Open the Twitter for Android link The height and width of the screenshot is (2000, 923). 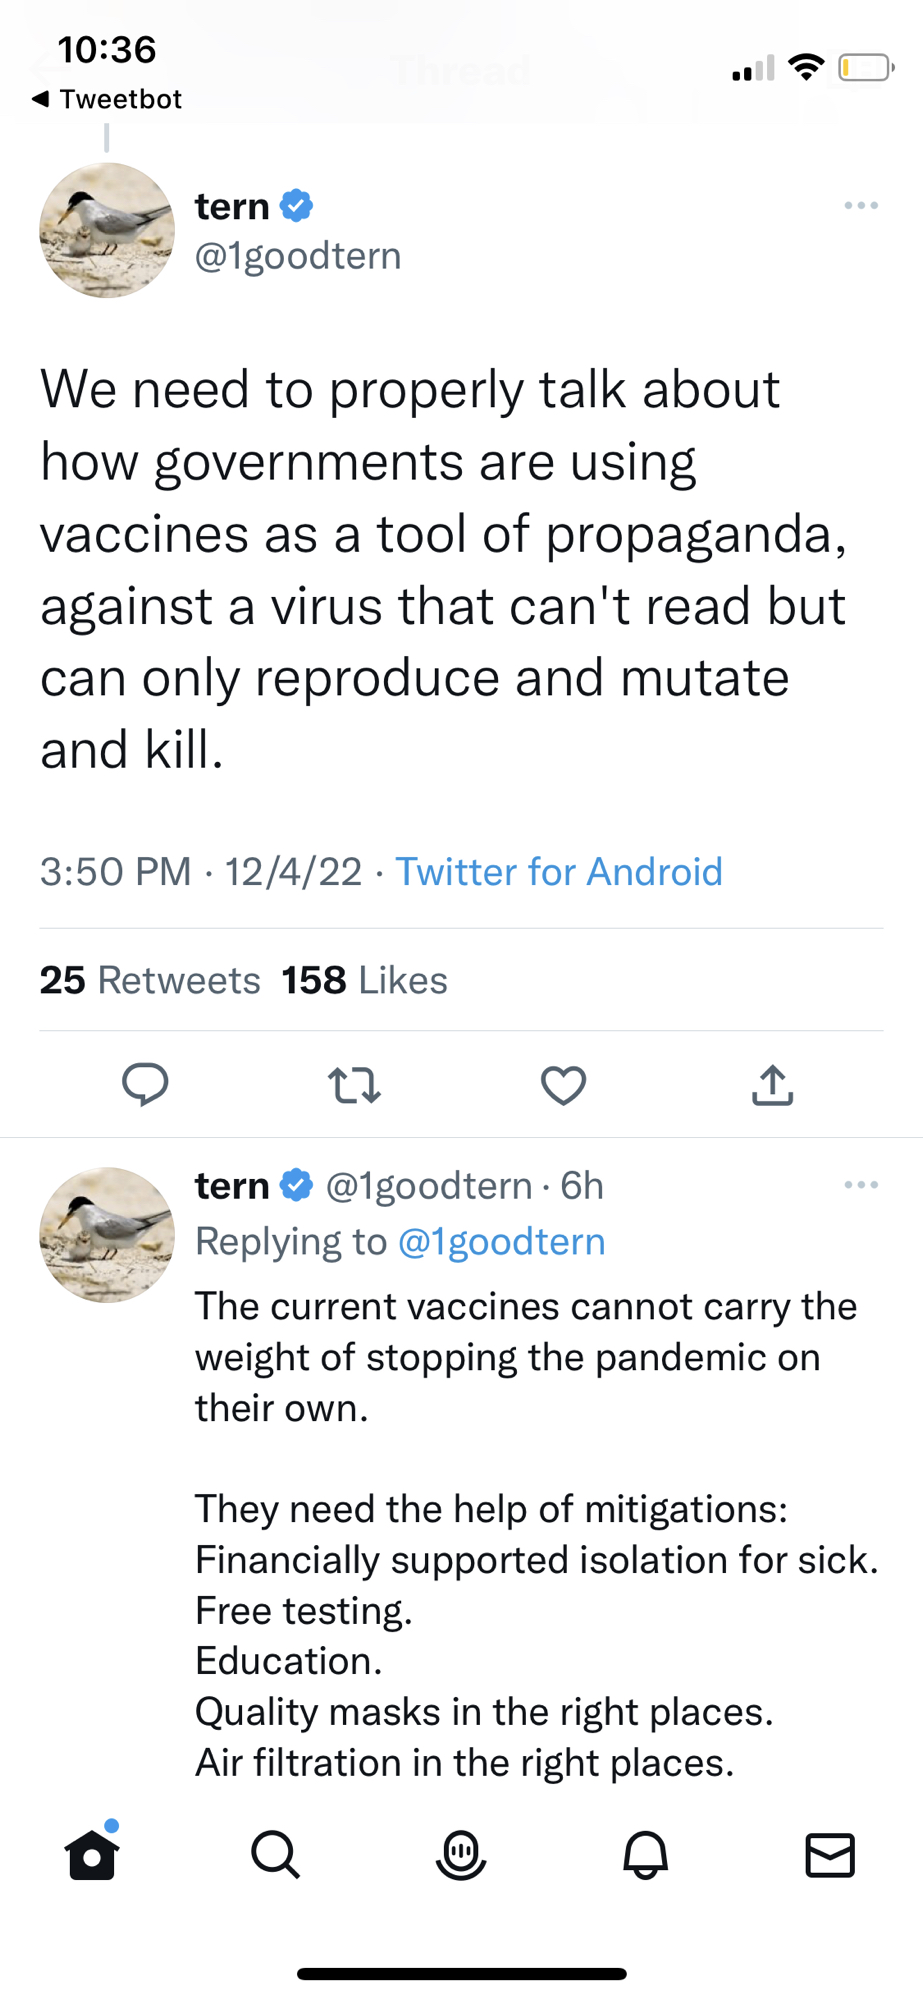pyautogui.click(x=559, y=872)
